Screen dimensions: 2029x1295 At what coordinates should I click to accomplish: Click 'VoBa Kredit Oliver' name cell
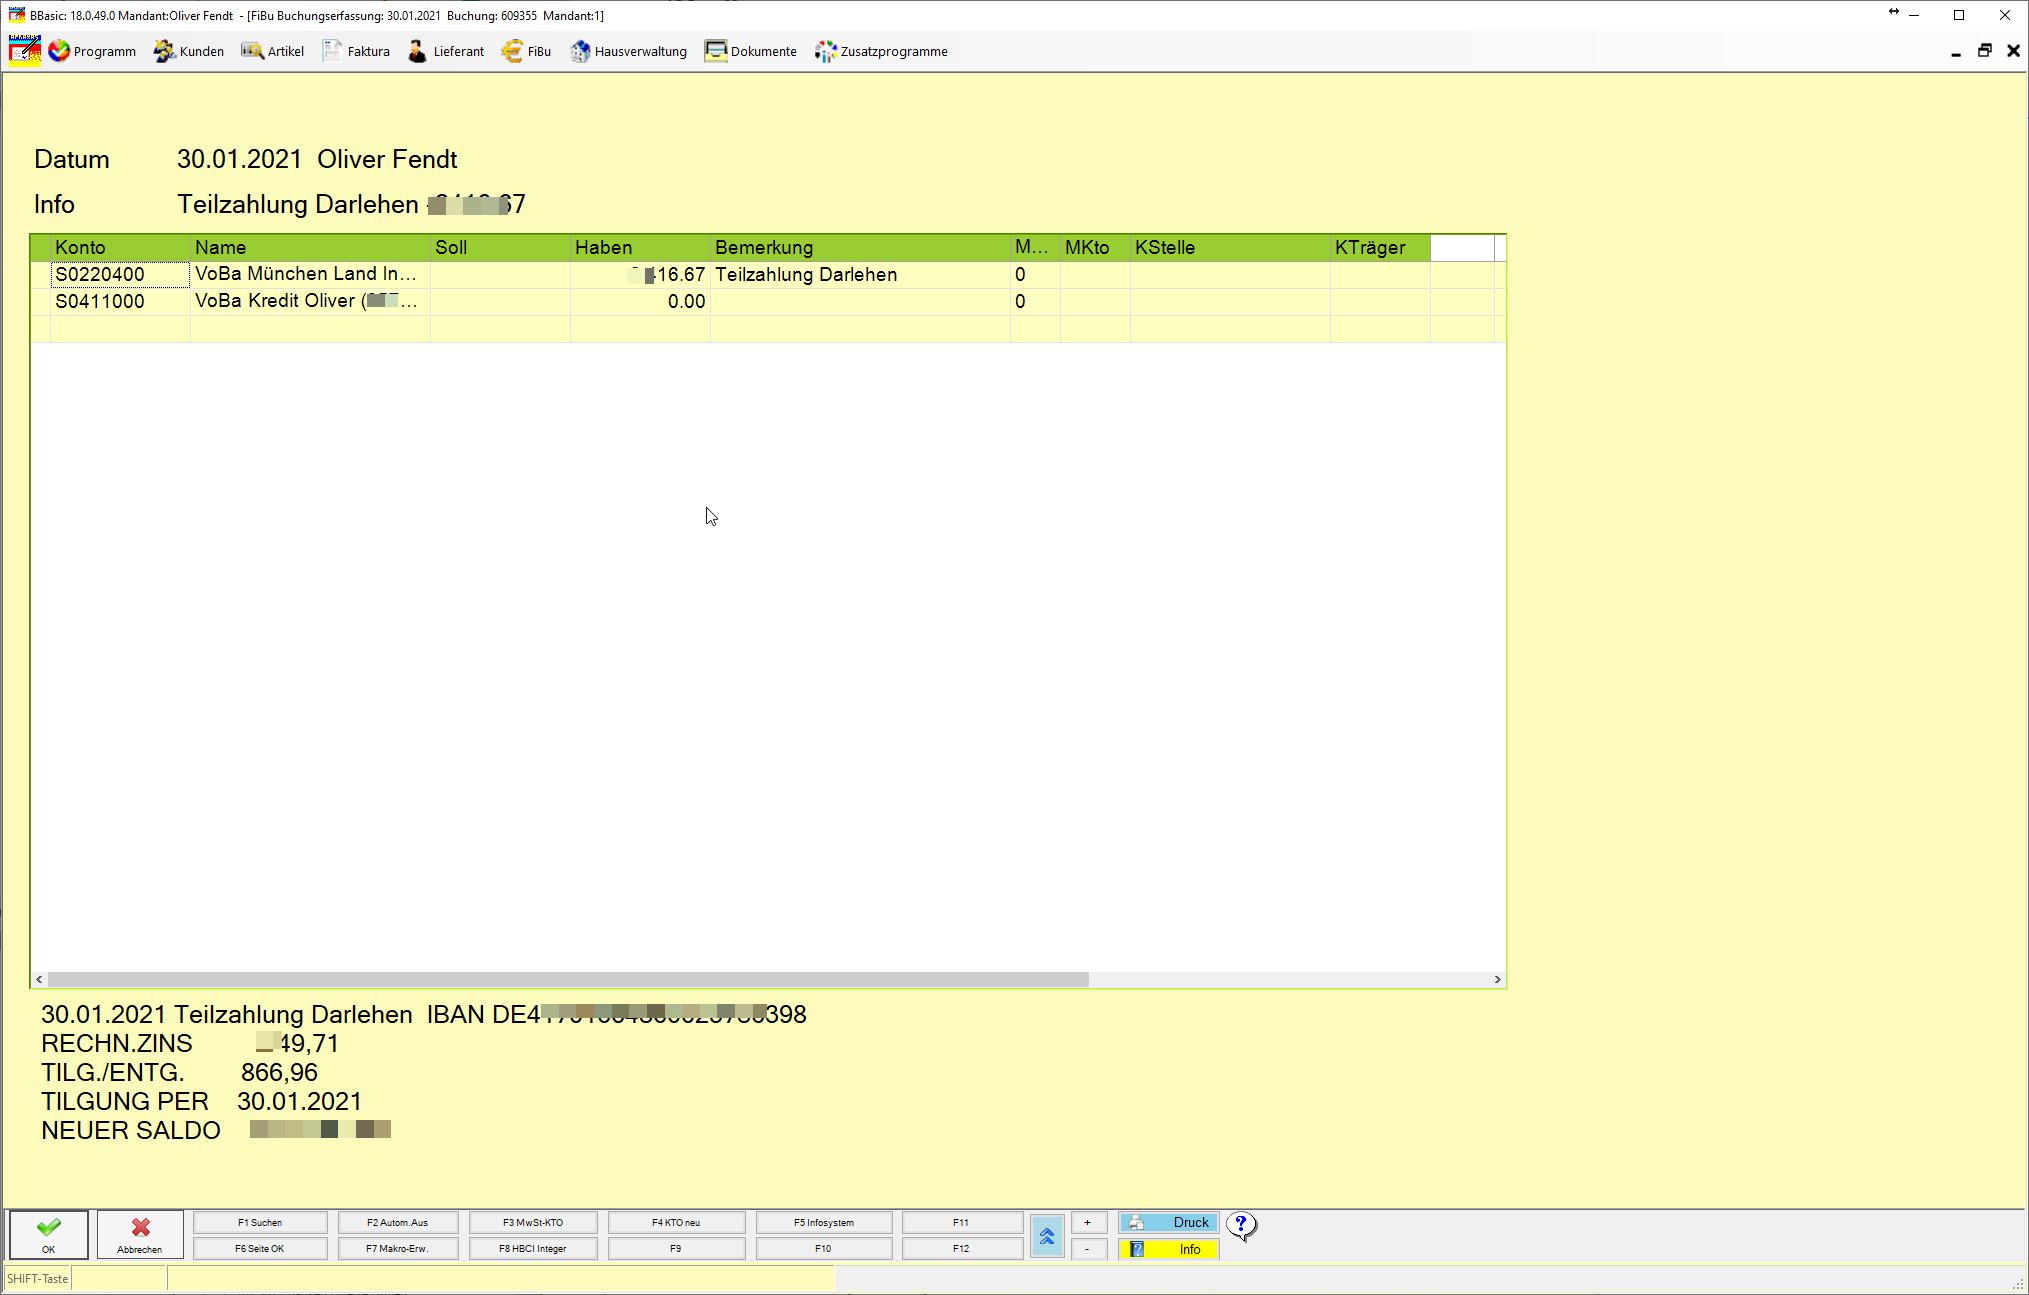(x=310, y=301)
